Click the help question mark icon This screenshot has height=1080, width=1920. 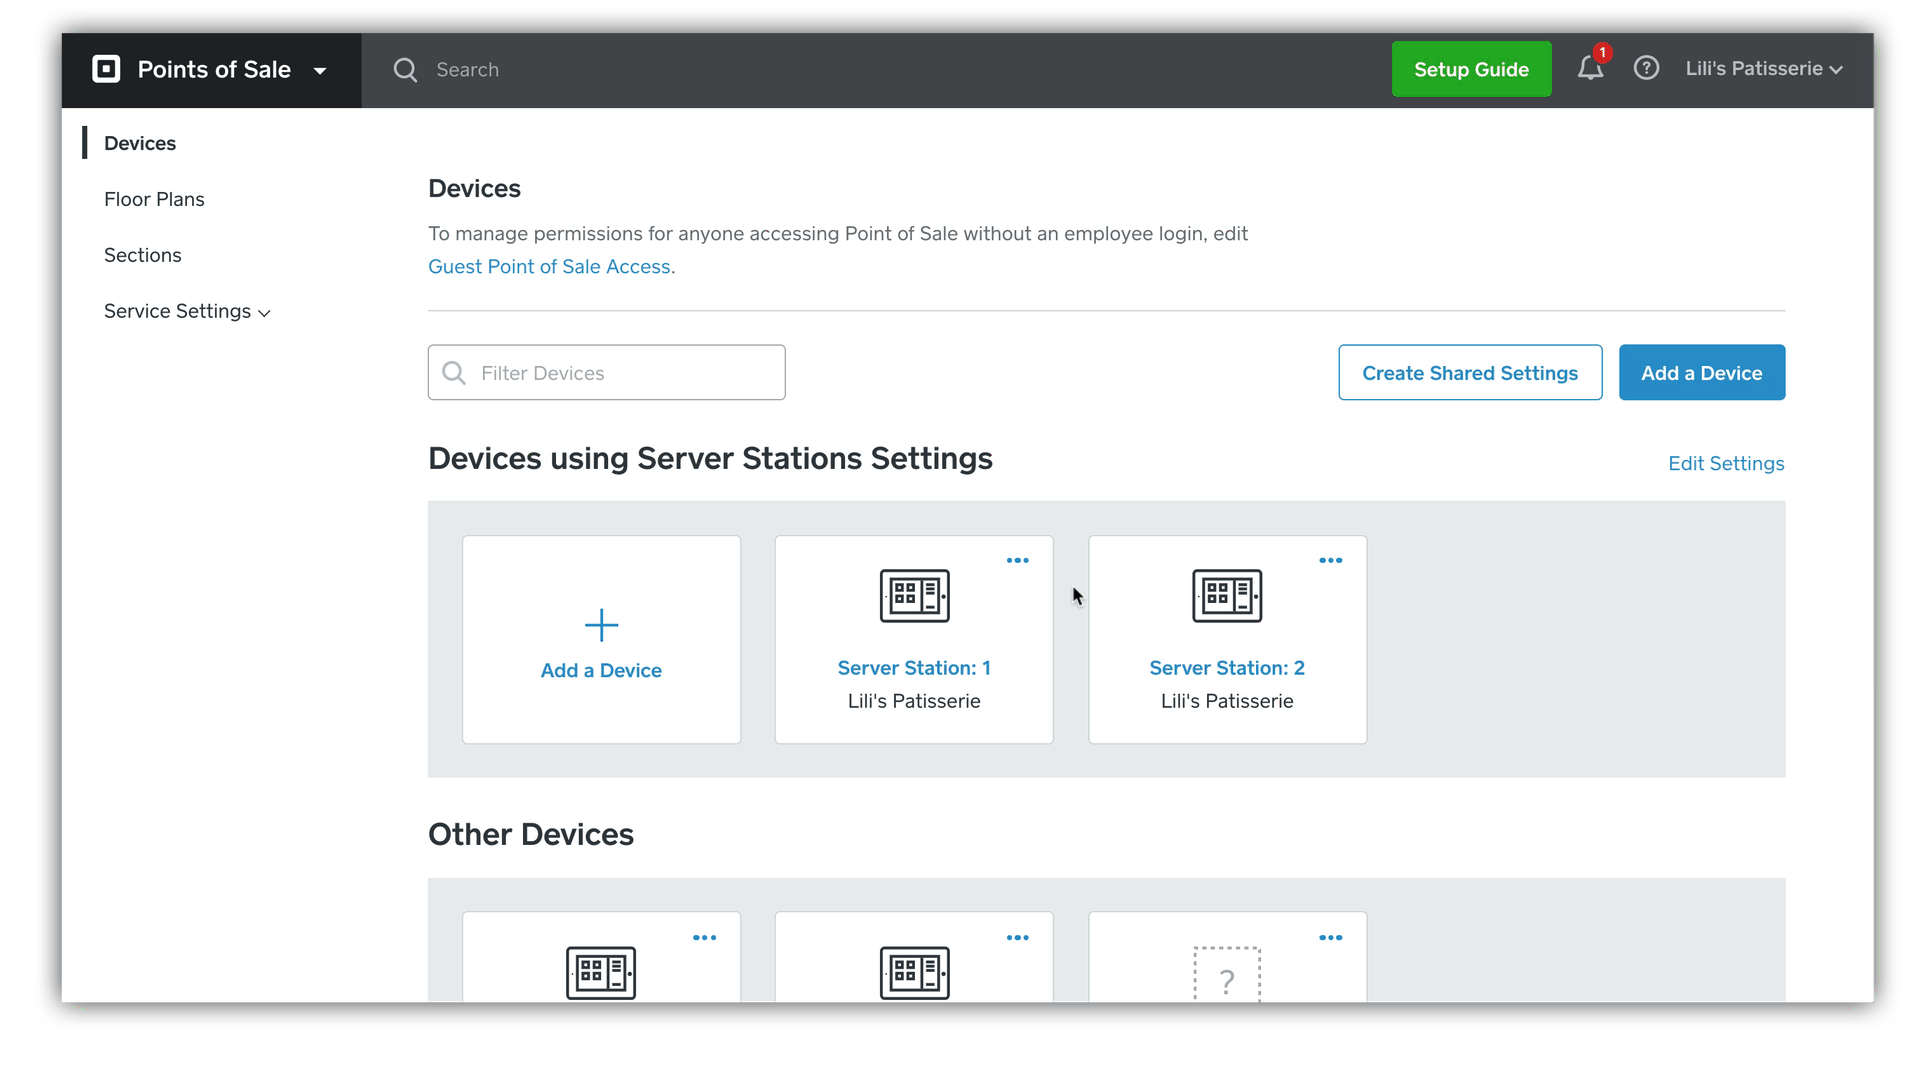pyautogui.click(x=1646, y=68)
